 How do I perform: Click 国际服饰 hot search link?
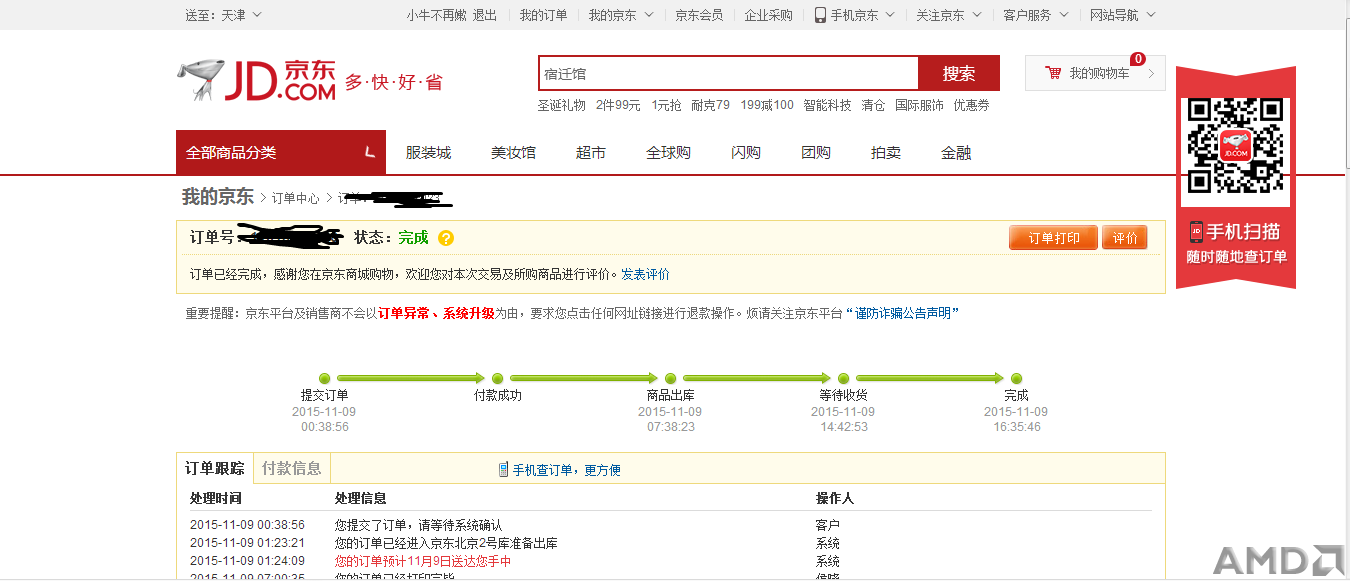(919, 105)
